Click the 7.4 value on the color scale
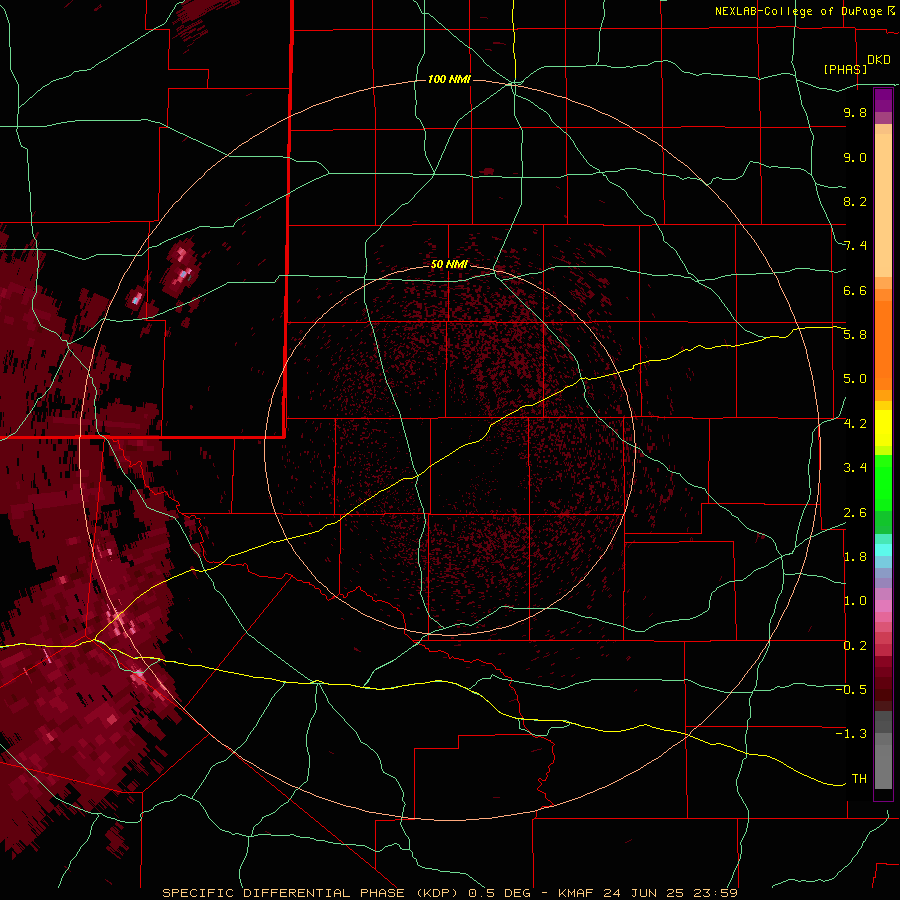Image resolution: width=900 pixels, height=900 pixels. tap(855, 246)
